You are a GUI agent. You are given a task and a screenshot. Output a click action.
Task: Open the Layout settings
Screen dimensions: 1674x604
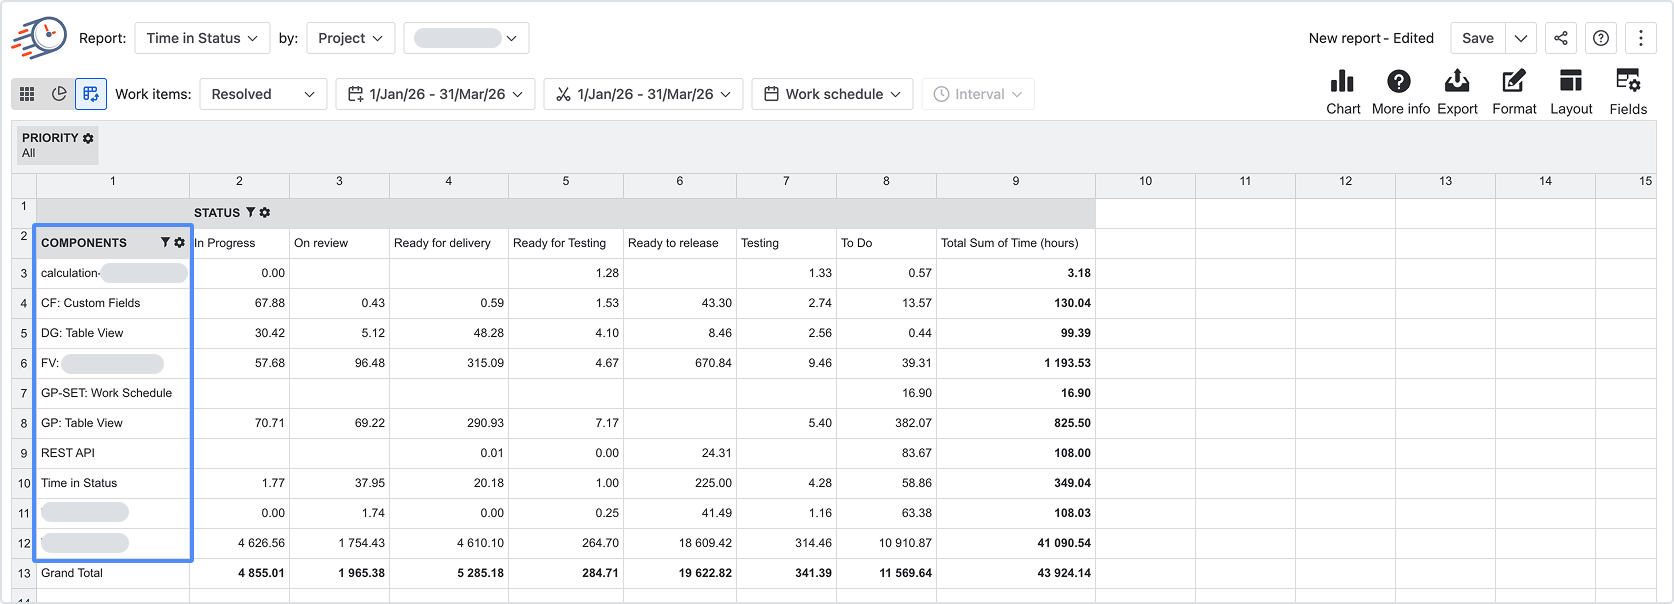click(1571, 92)
